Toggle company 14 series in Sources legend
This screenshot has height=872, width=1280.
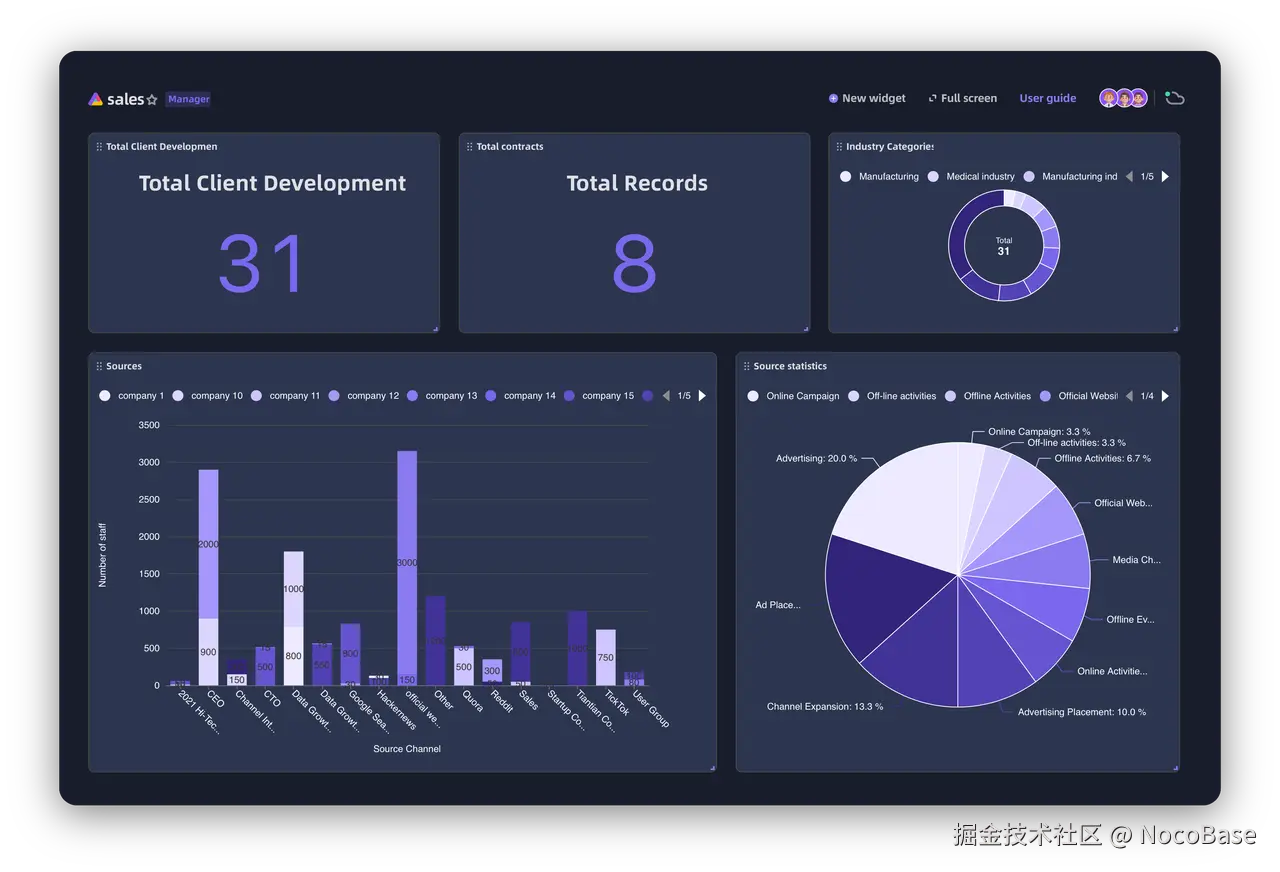[520, 396]
